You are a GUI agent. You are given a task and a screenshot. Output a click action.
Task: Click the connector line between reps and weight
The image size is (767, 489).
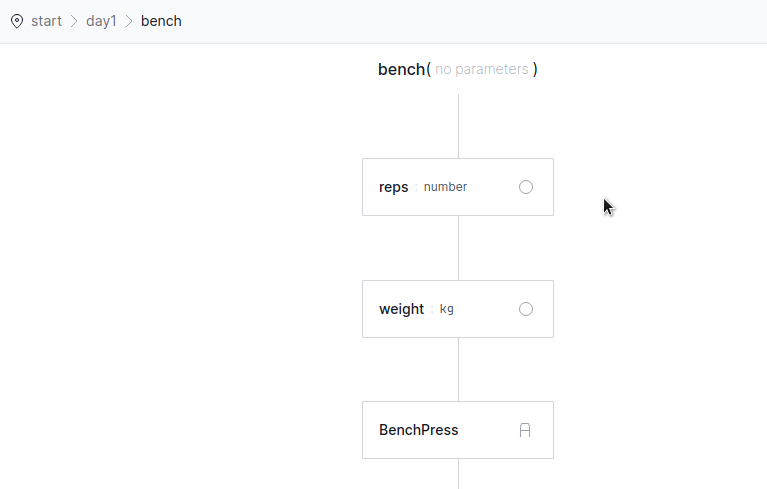tap(458, 248)
